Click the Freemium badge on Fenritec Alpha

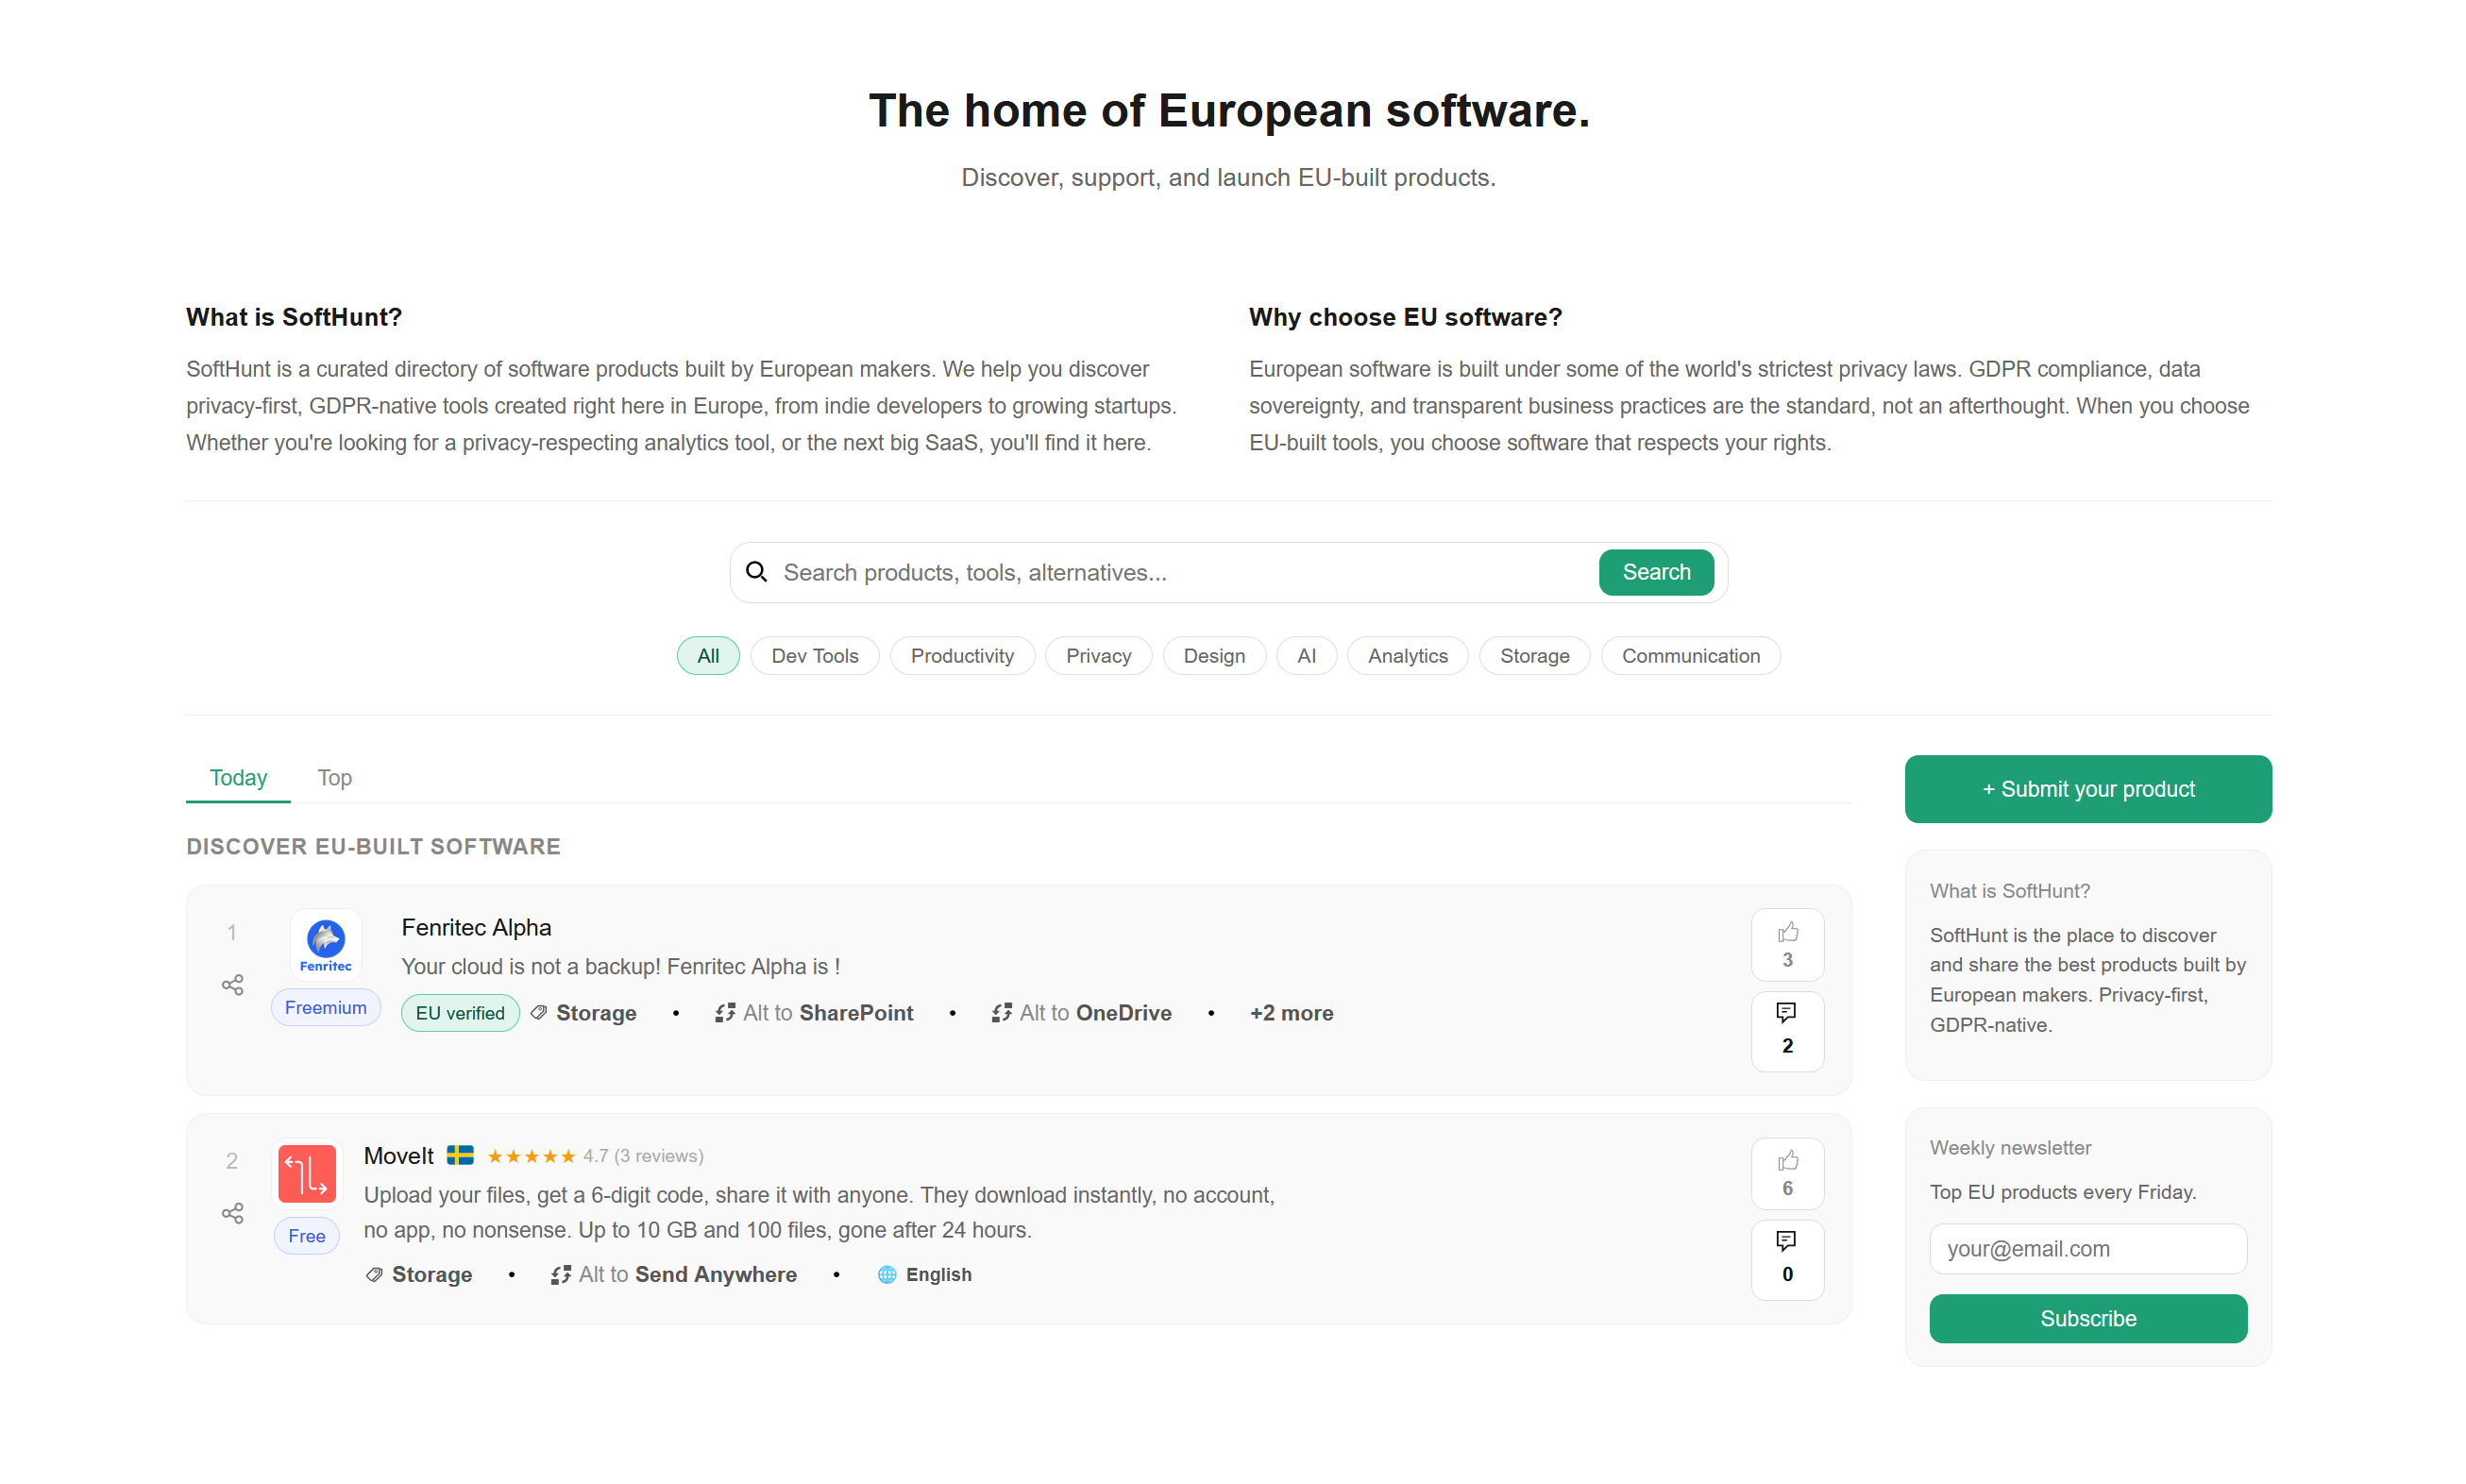coord(326,1008)
